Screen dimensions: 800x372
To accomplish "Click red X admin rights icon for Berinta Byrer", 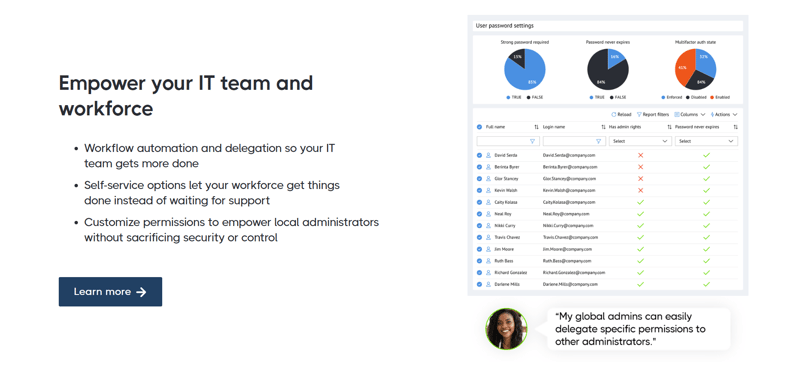I will [x=641, y=167].
